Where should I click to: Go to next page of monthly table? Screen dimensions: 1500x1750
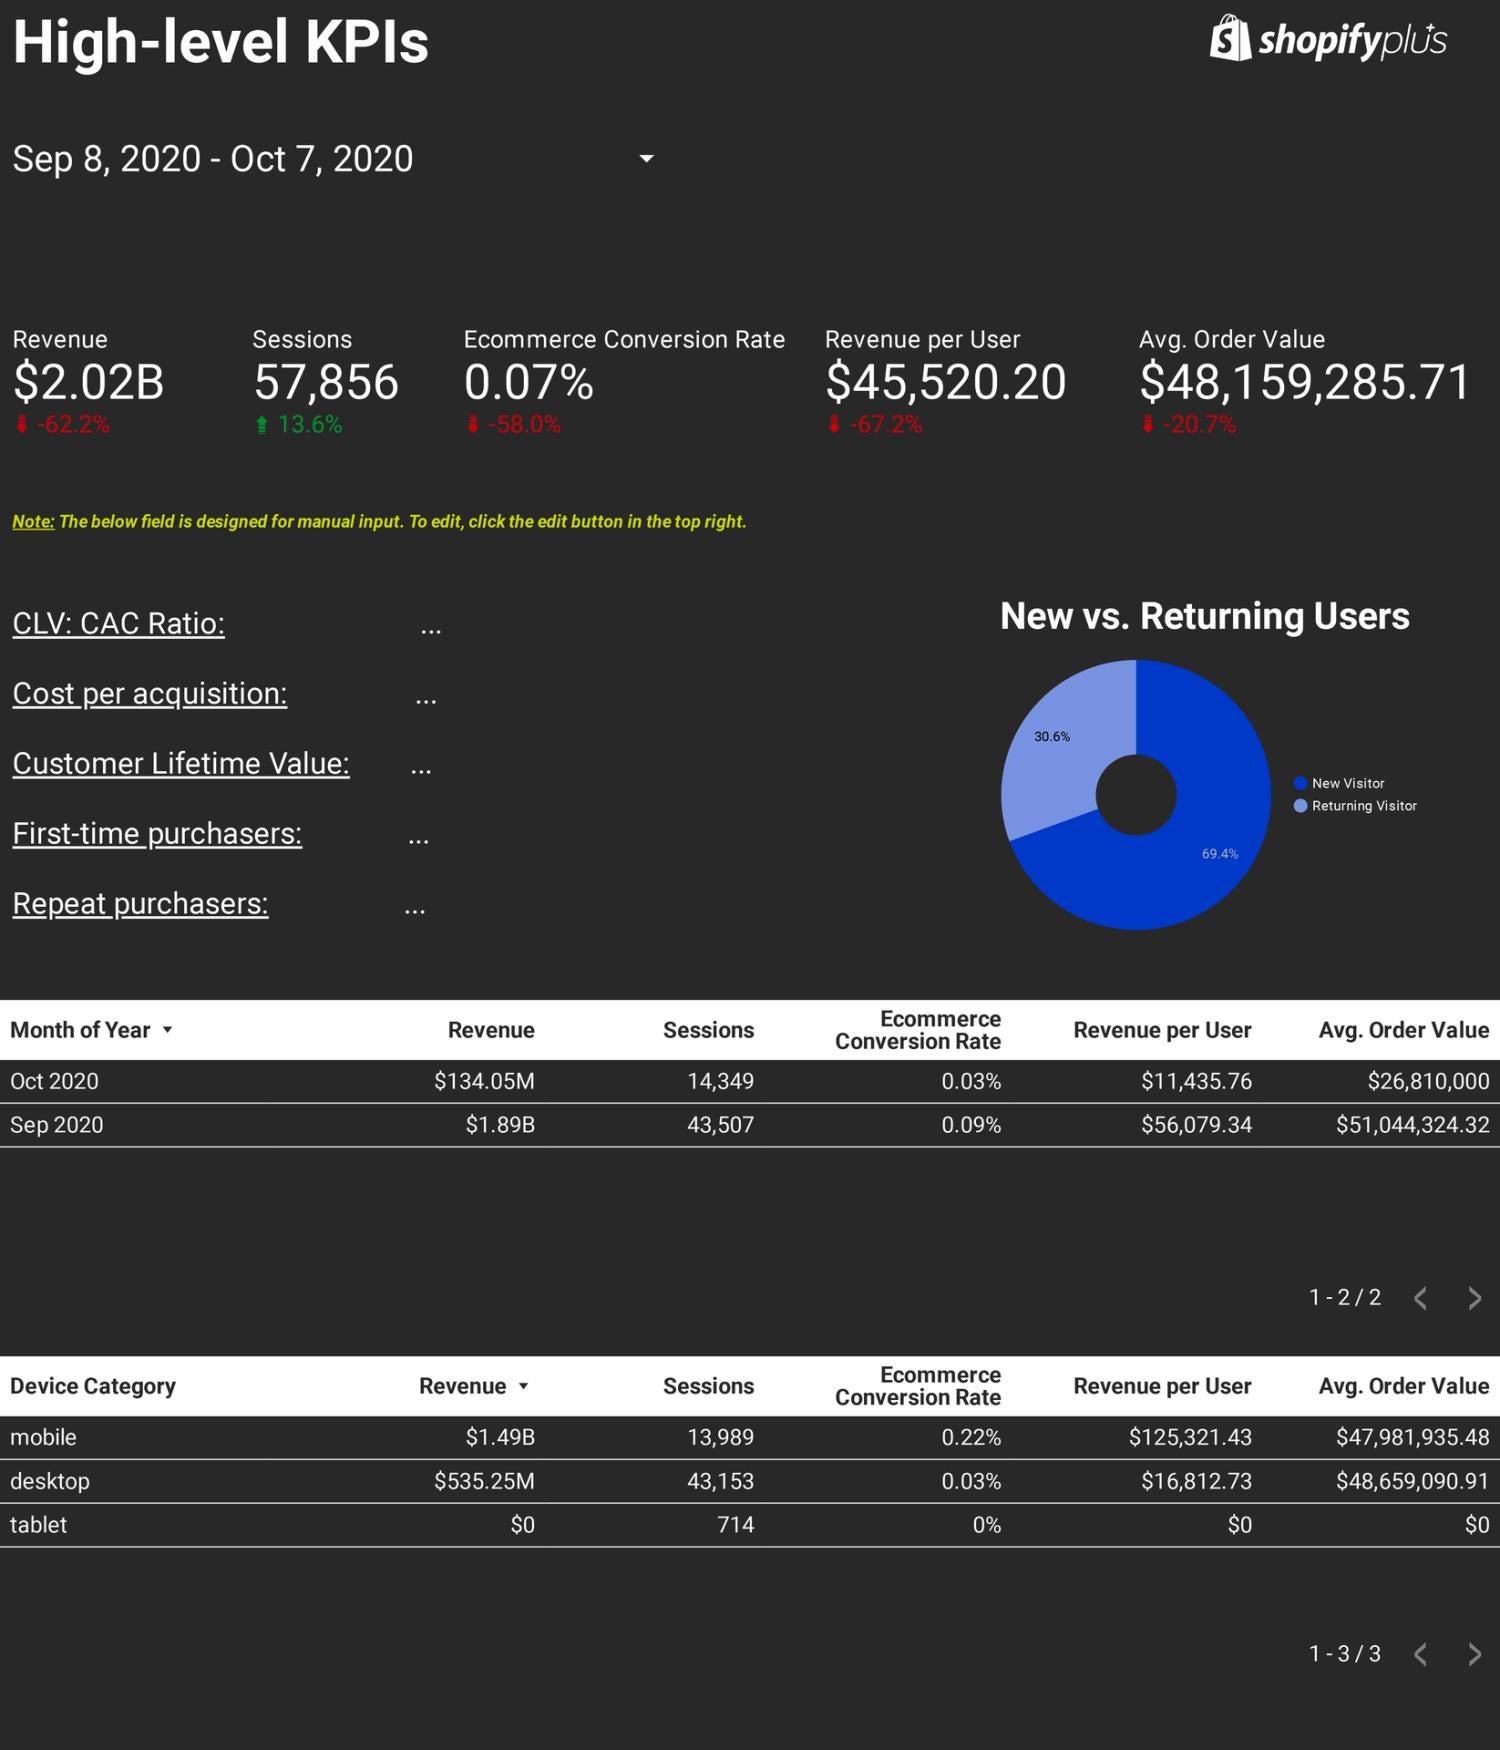point(1475,1298)
